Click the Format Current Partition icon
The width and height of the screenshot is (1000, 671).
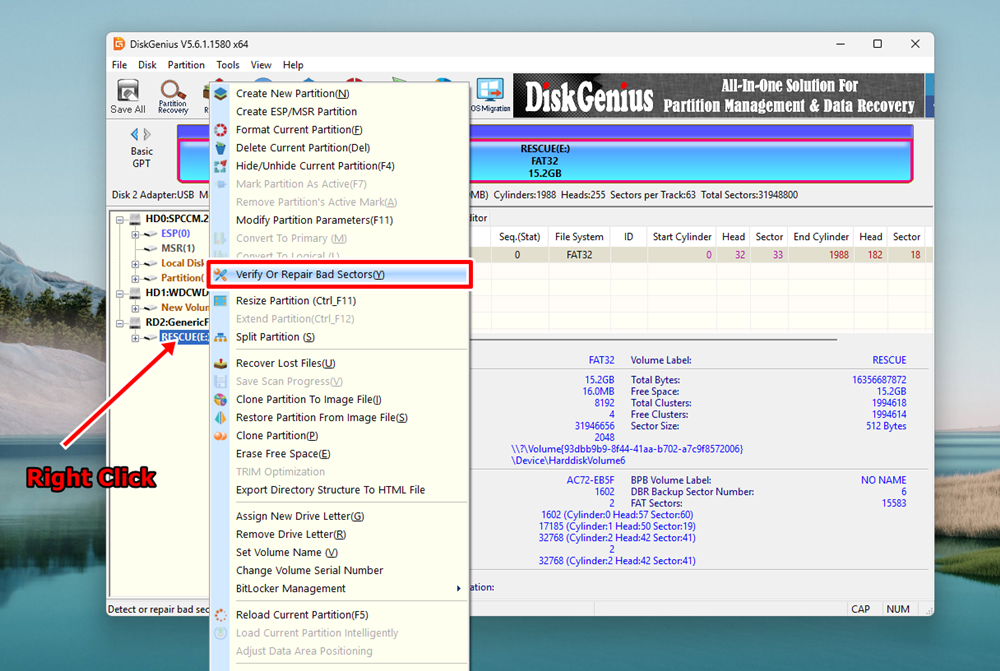click(221, 129)
